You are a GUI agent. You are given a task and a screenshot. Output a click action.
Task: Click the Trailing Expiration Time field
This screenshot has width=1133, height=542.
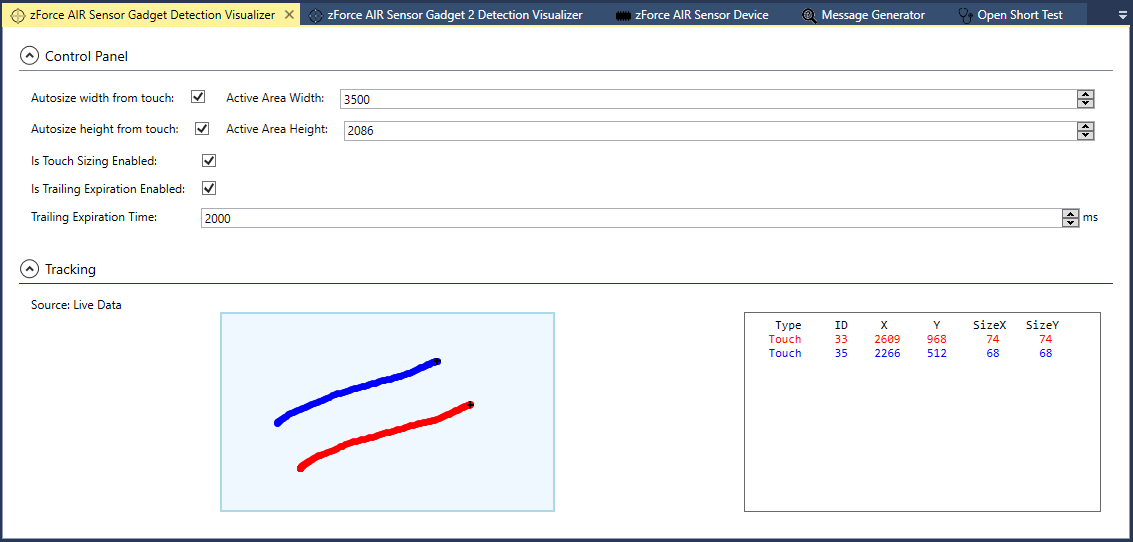(x=630, y=218)
